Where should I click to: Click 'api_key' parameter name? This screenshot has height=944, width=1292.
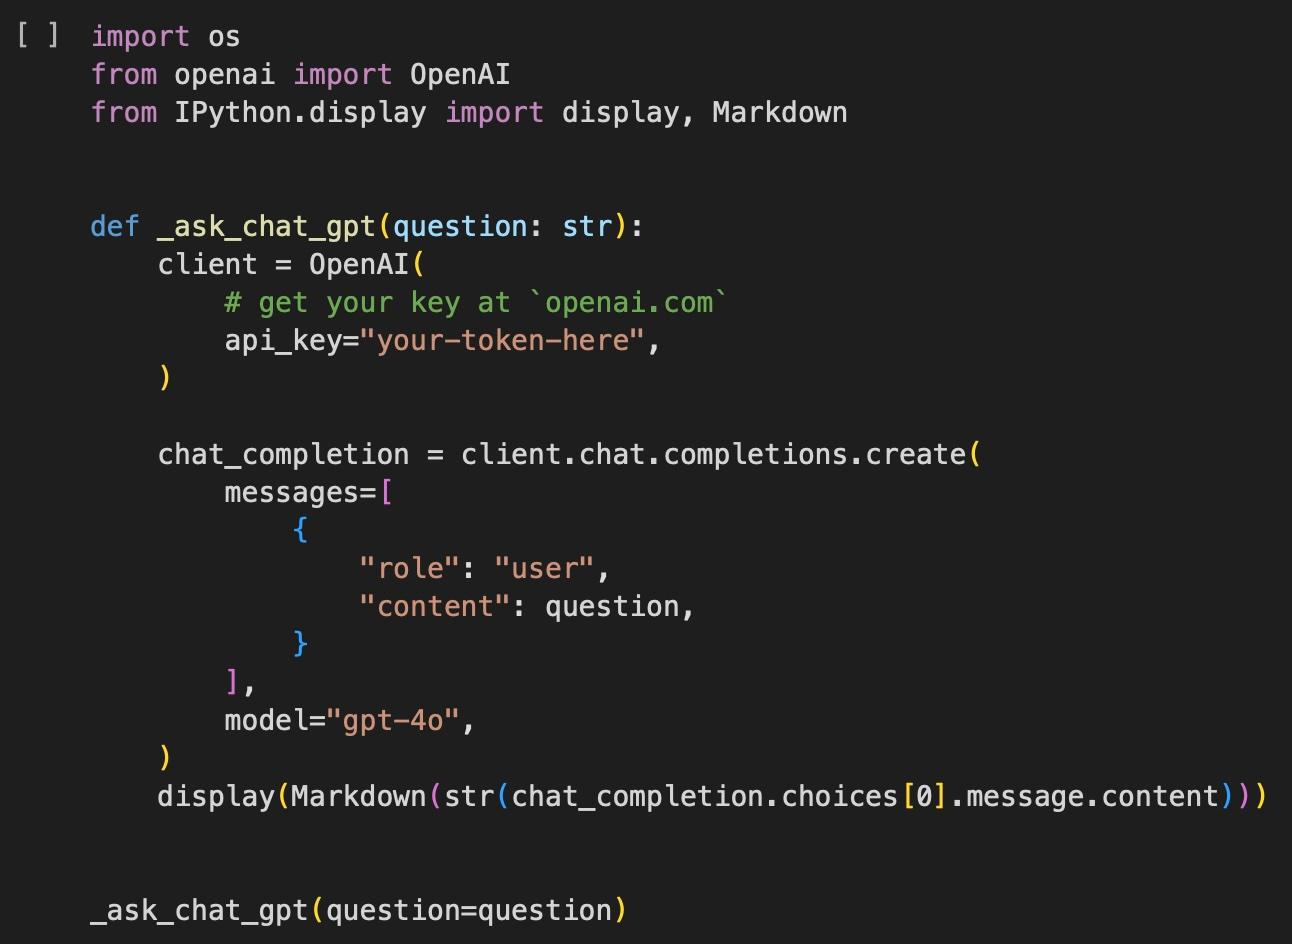click(x=283, y=341)
